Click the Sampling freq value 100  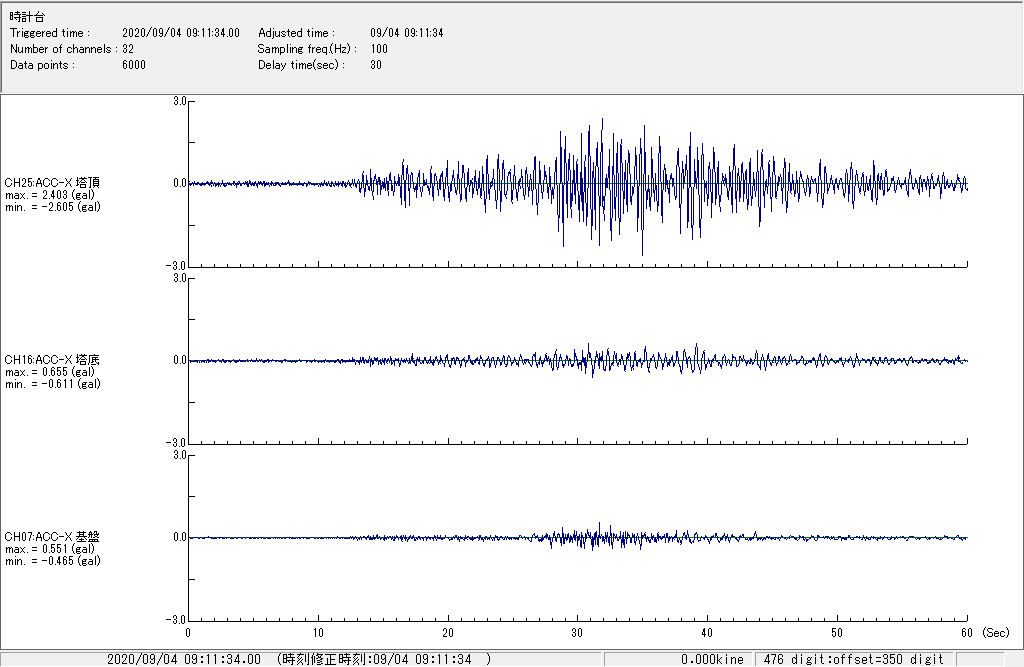coord(379,49)
